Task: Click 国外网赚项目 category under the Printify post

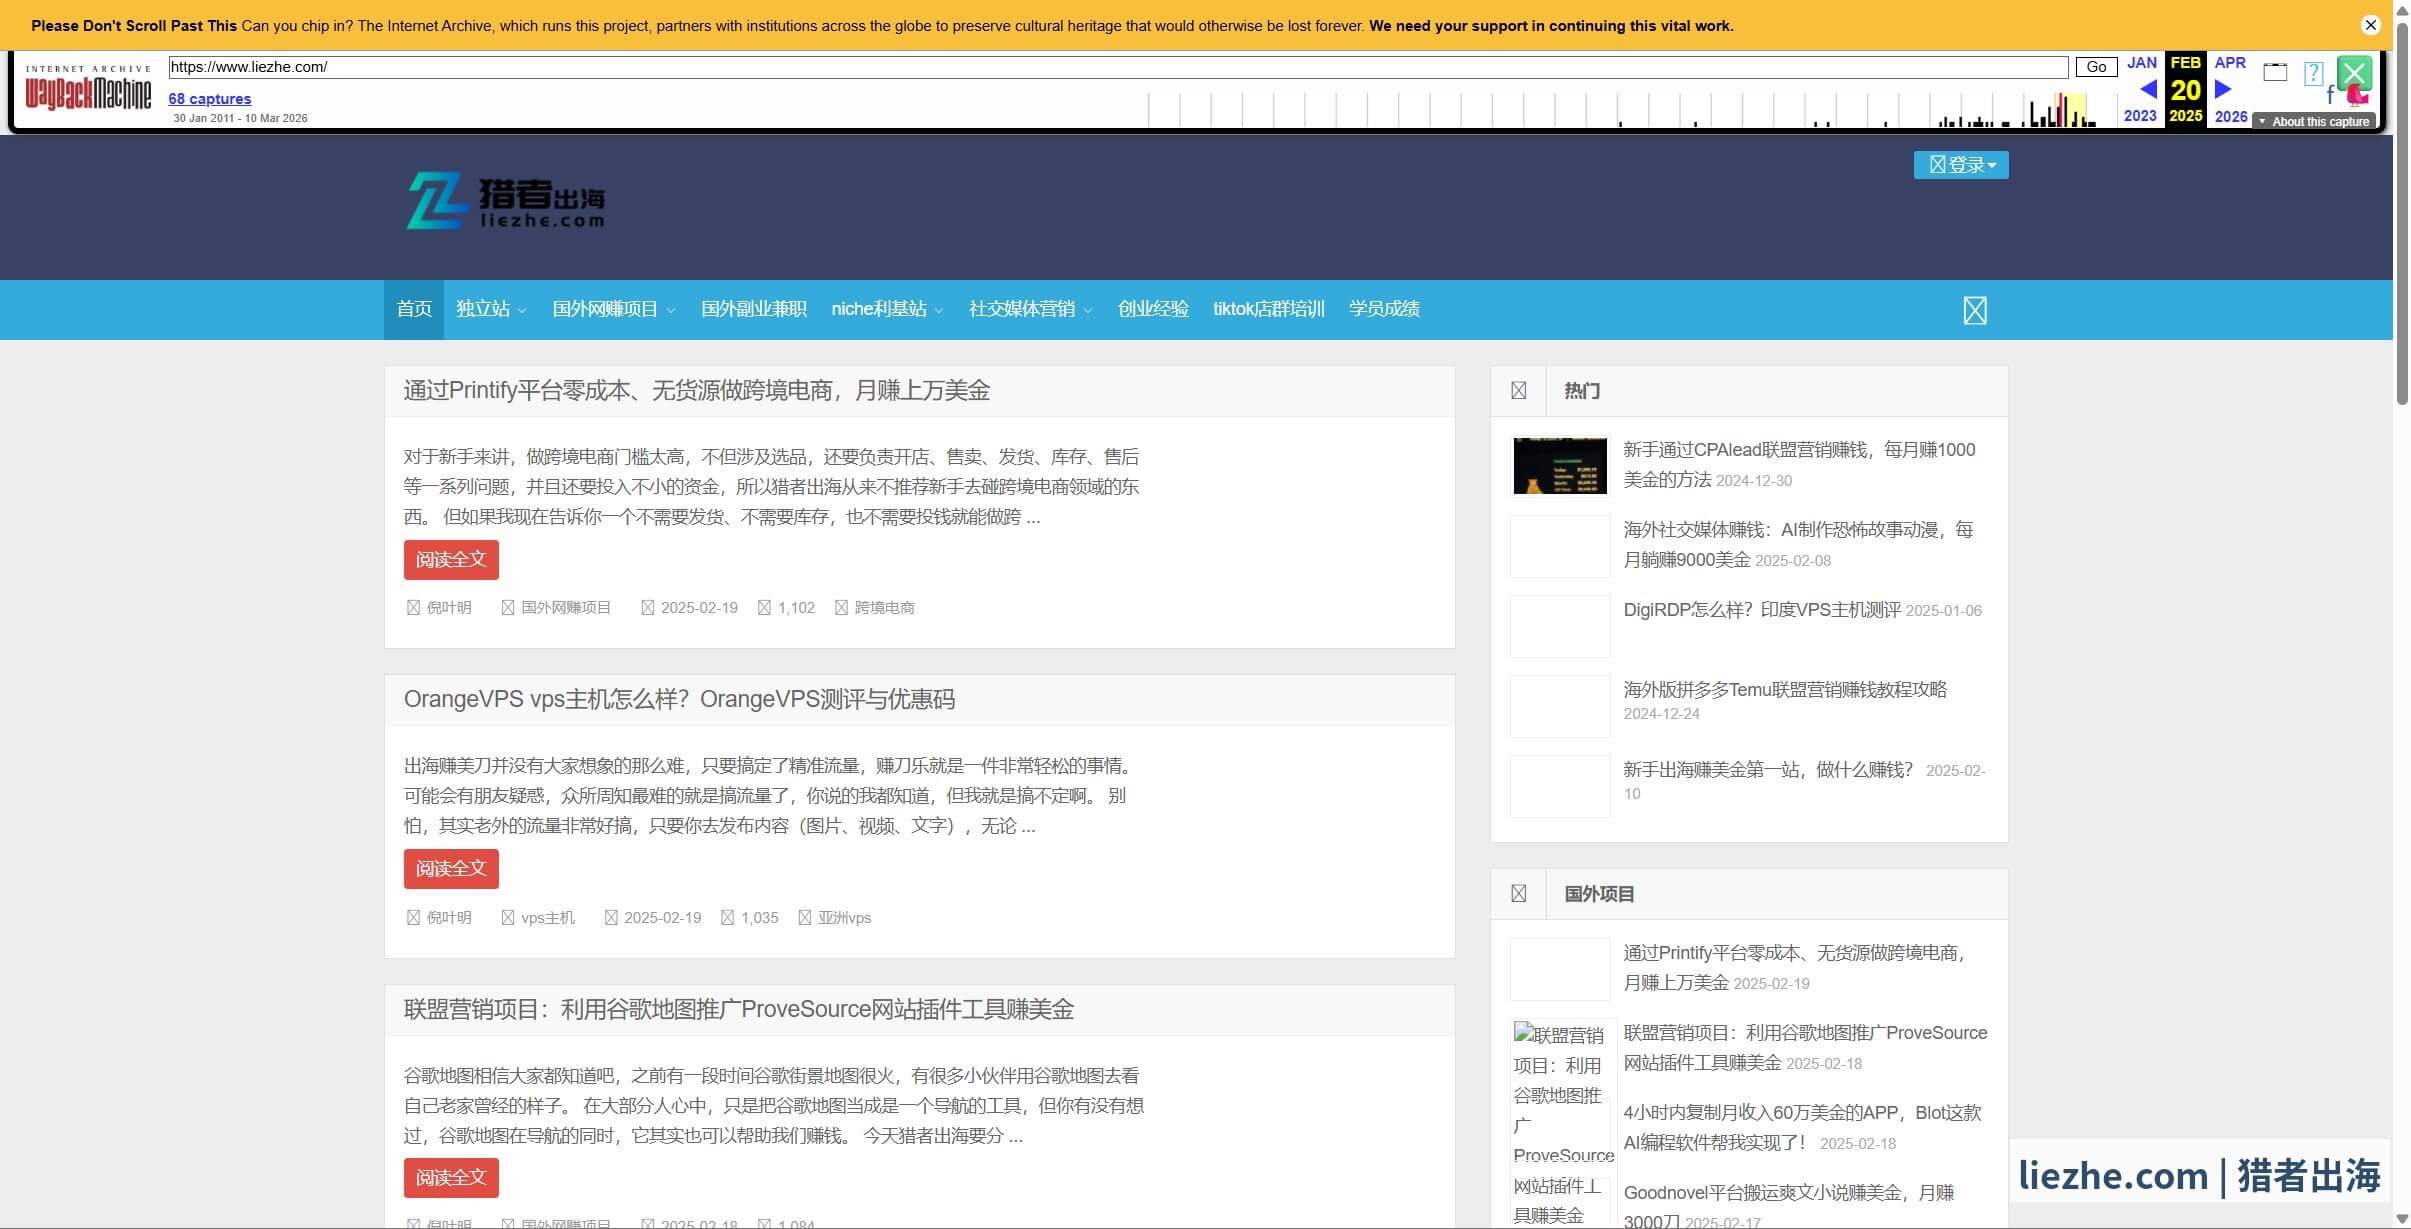Action: pos(566,608)
